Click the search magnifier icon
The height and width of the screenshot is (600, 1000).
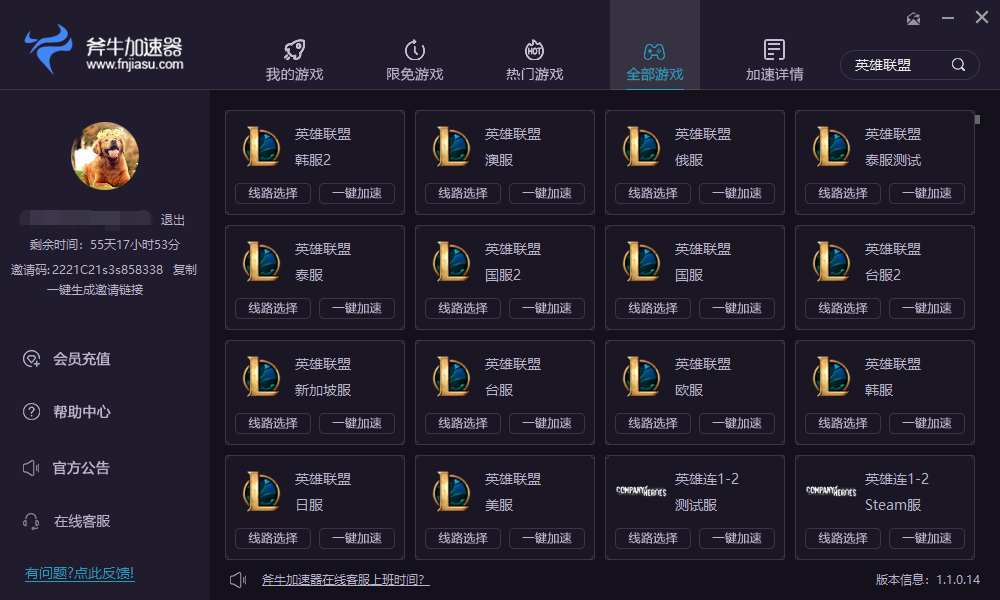pyautogui.click(x=958, y=64)
